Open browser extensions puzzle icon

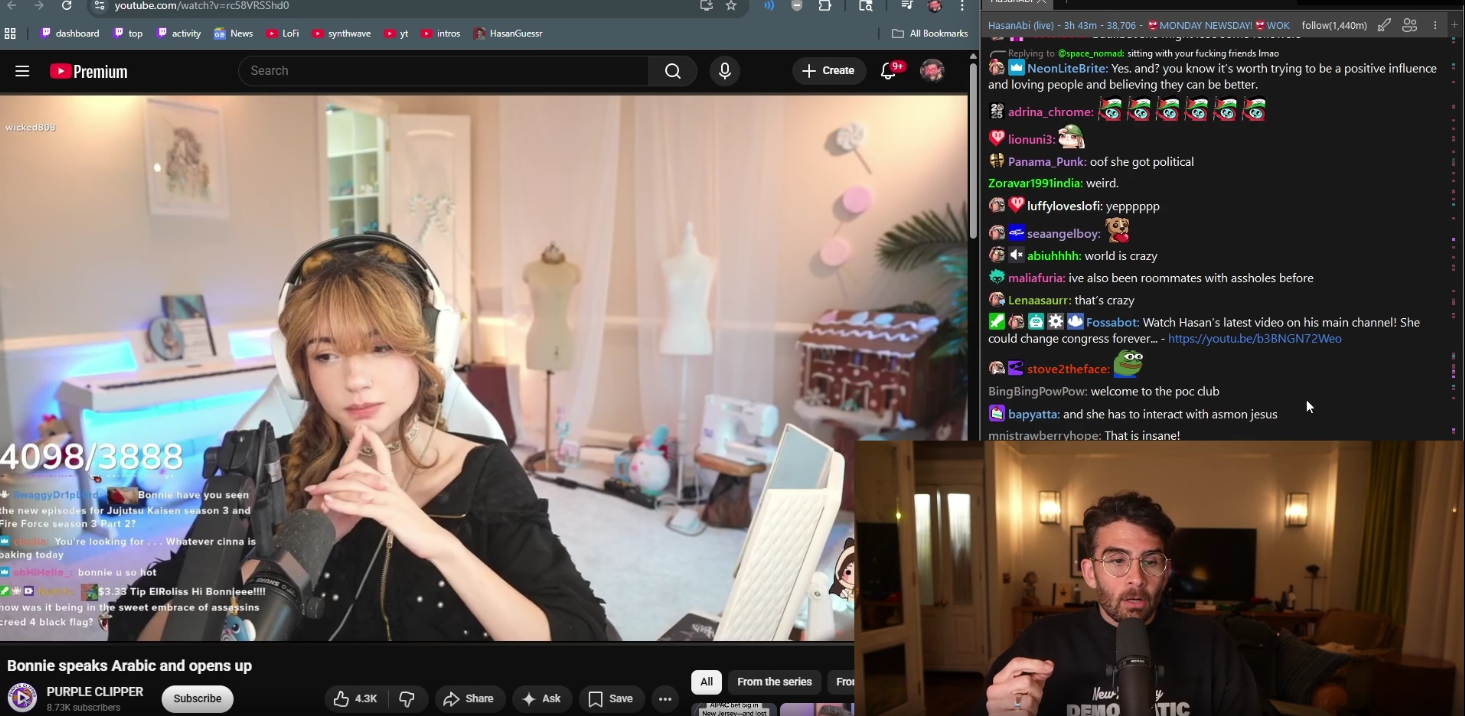825,6
